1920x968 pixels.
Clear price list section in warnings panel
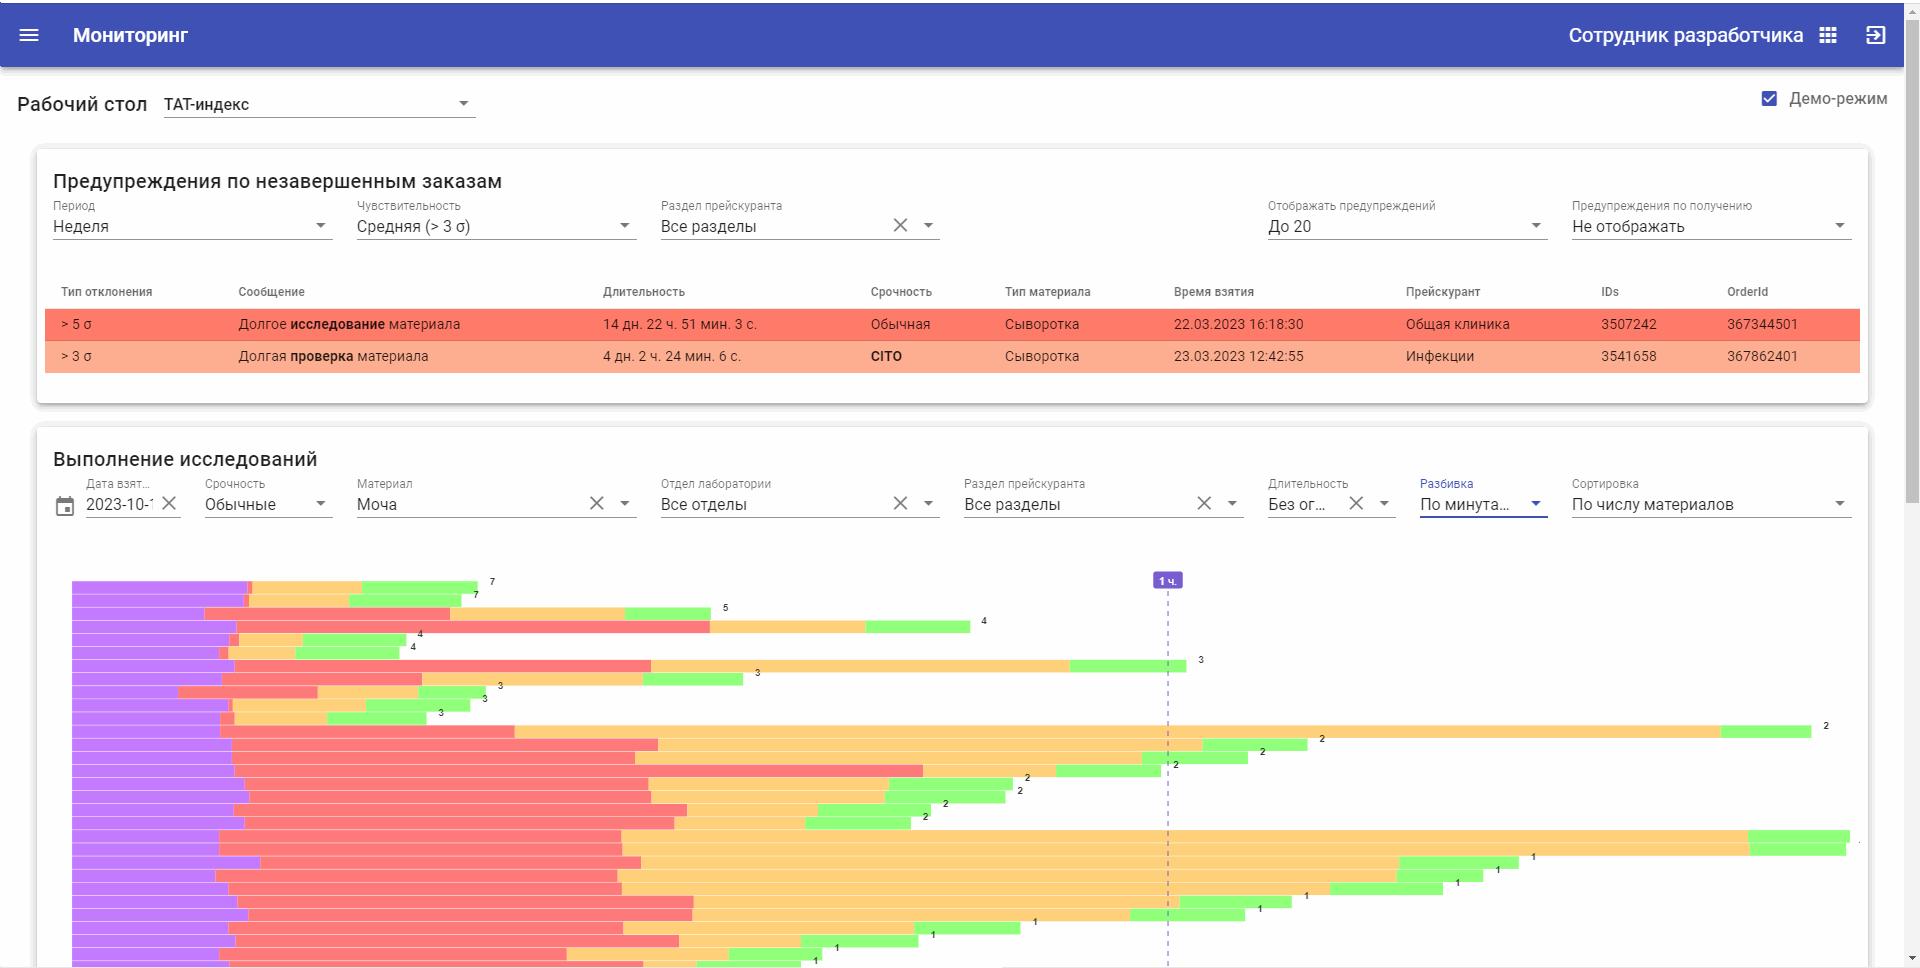tap(900, 225)
